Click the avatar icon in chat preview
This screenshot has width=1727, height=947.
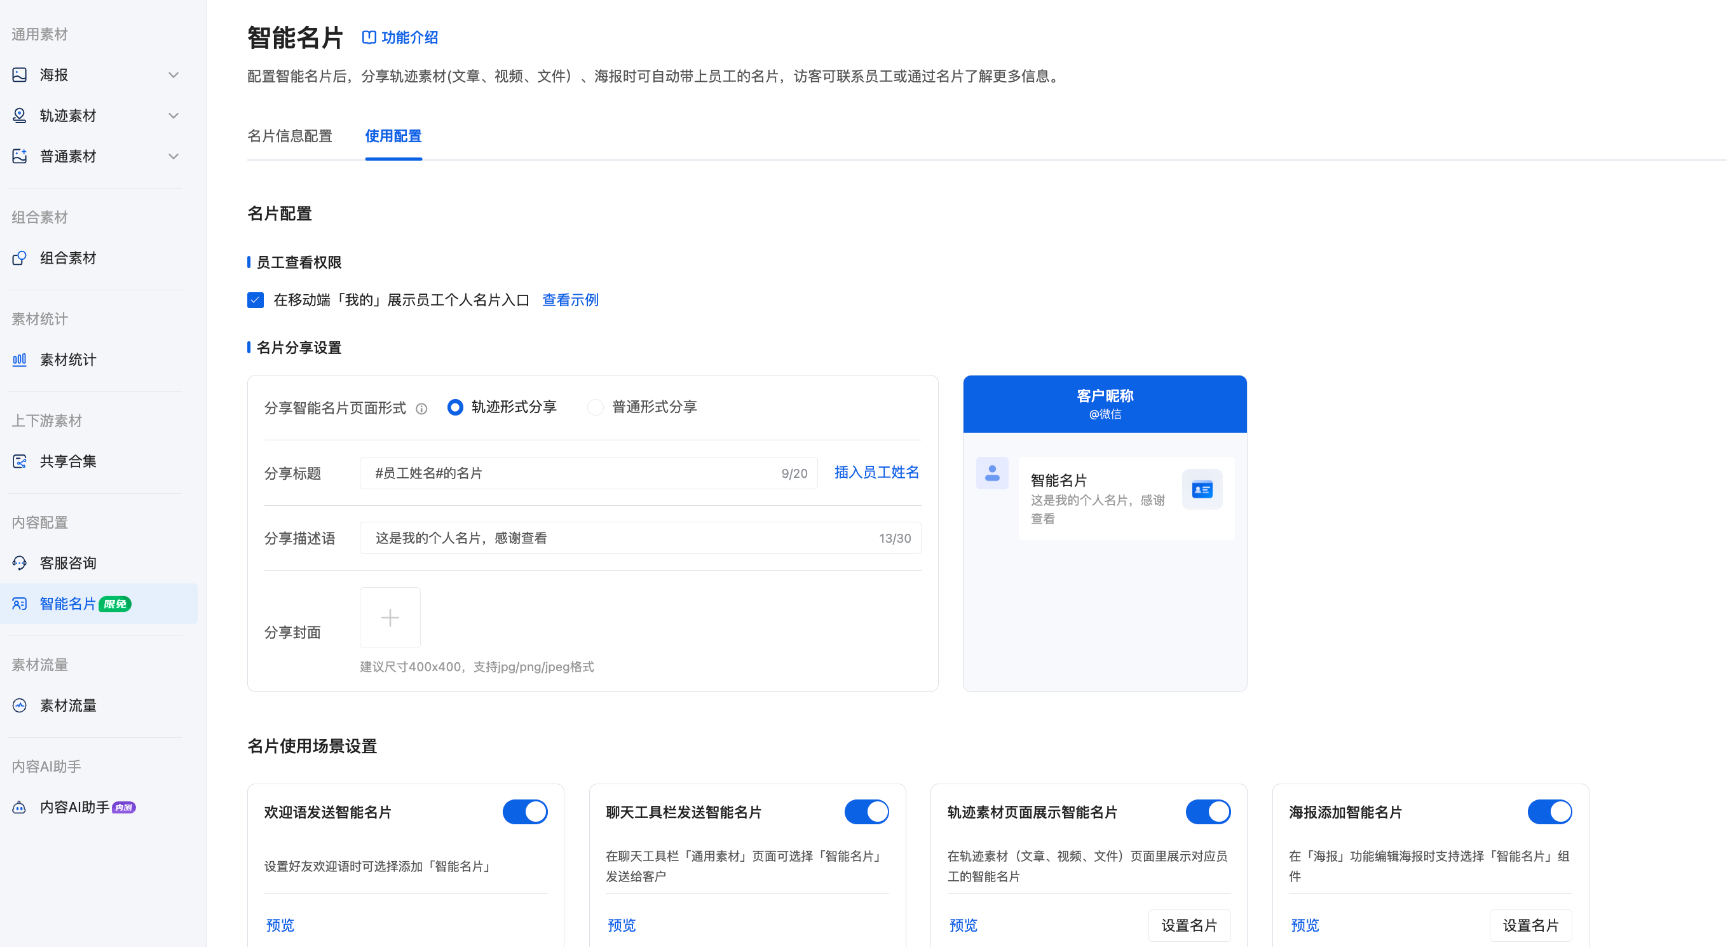992,473
